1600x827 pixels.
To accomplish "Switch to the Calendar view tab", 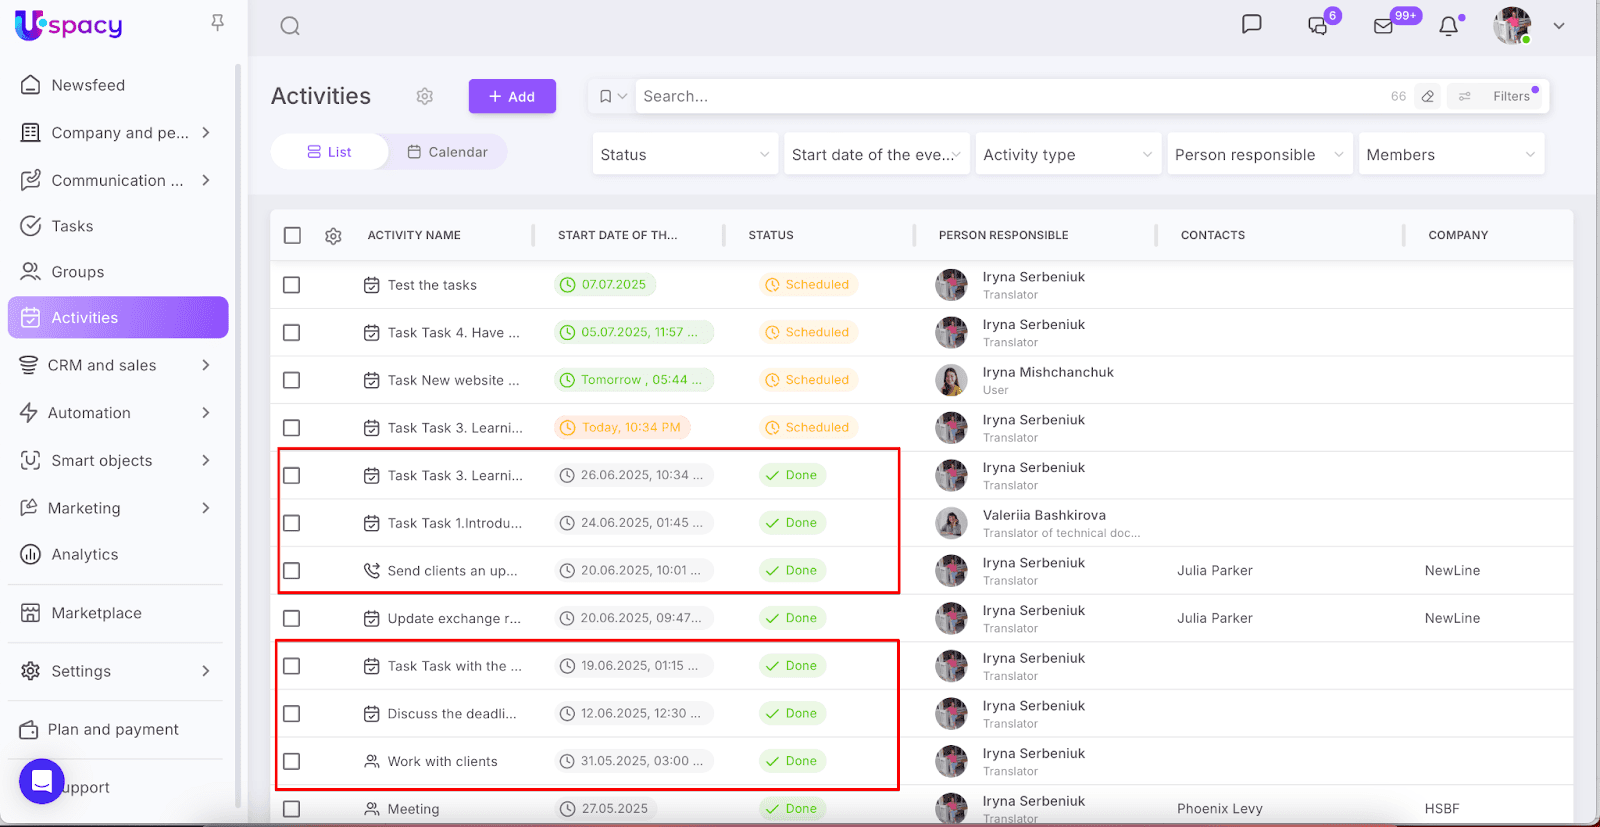I will click(447, 152).
